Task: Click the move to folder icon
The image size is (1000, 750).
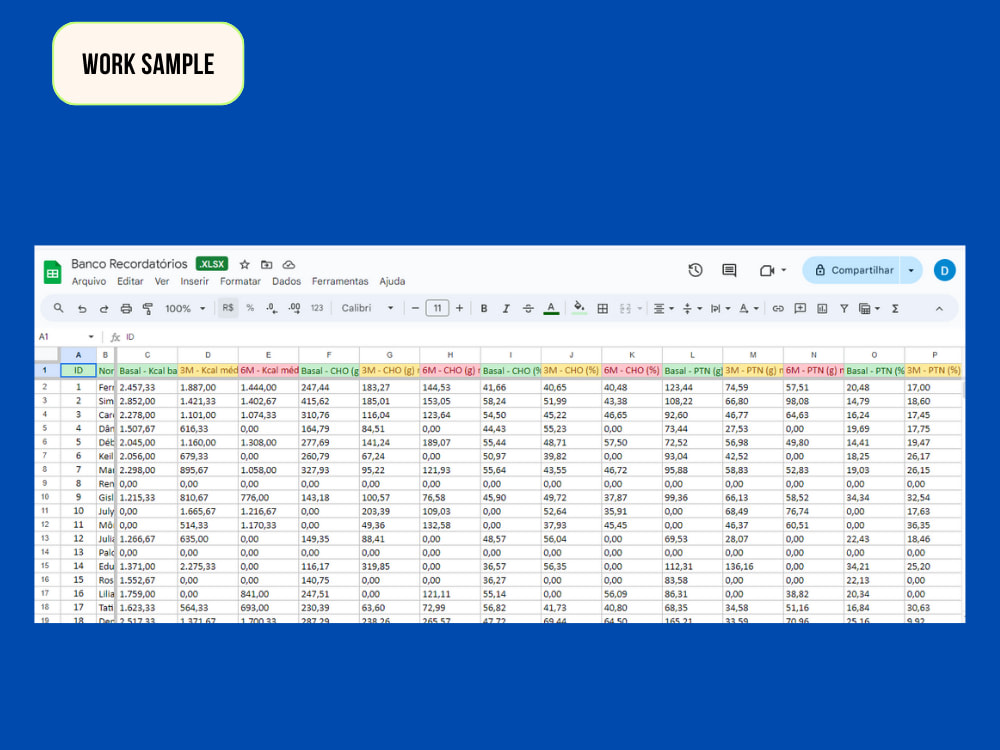Action: (267, 264)
